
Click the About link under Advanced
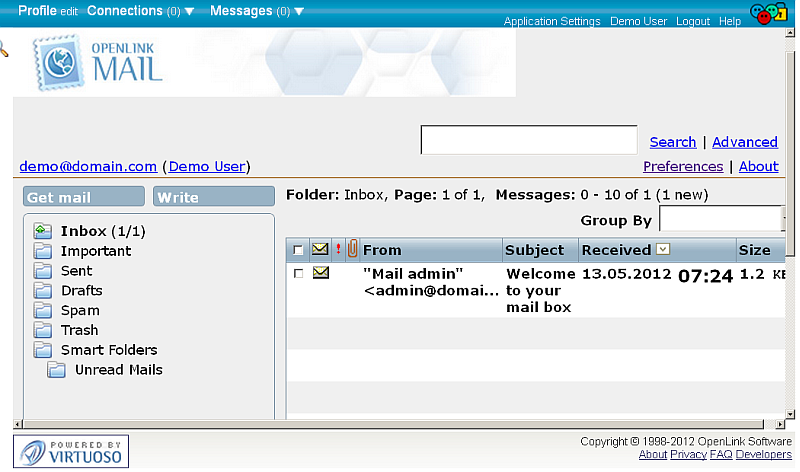pos(758,166)
